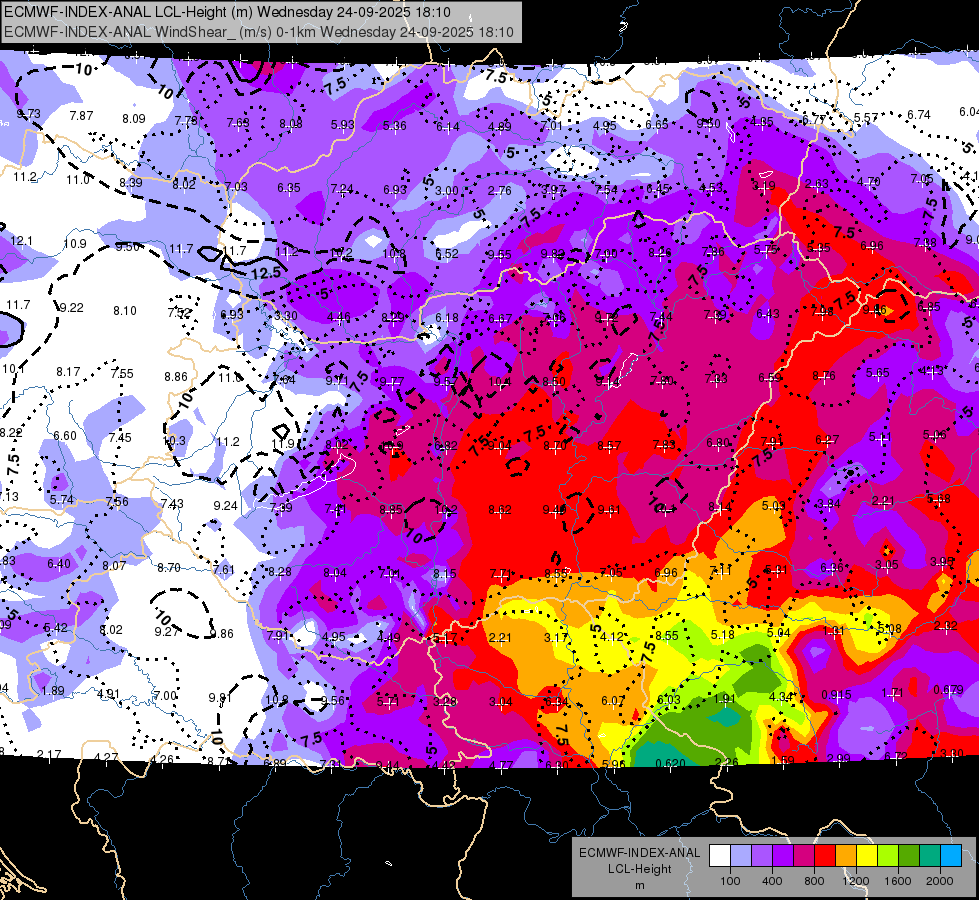Viewport: 979px width, 900px height.
Task: Click the shear value '9.22'
Action: [x=71, y=307]
